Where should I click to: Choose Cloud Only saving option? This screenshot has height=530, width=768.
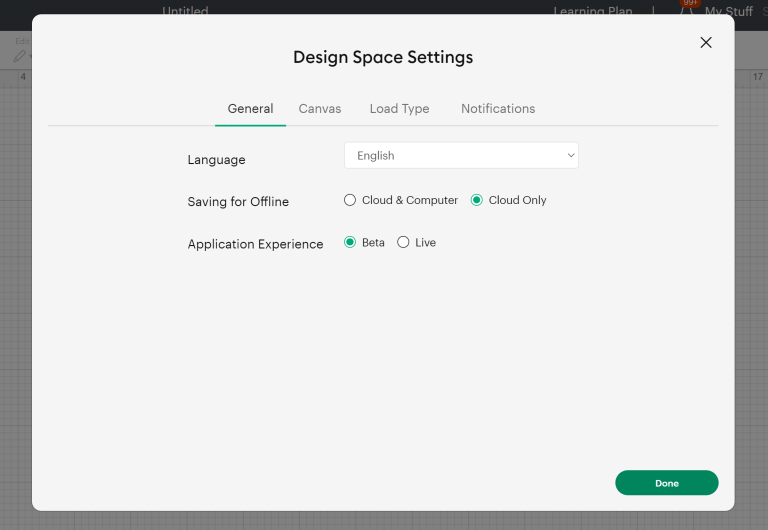coord(477,200)
